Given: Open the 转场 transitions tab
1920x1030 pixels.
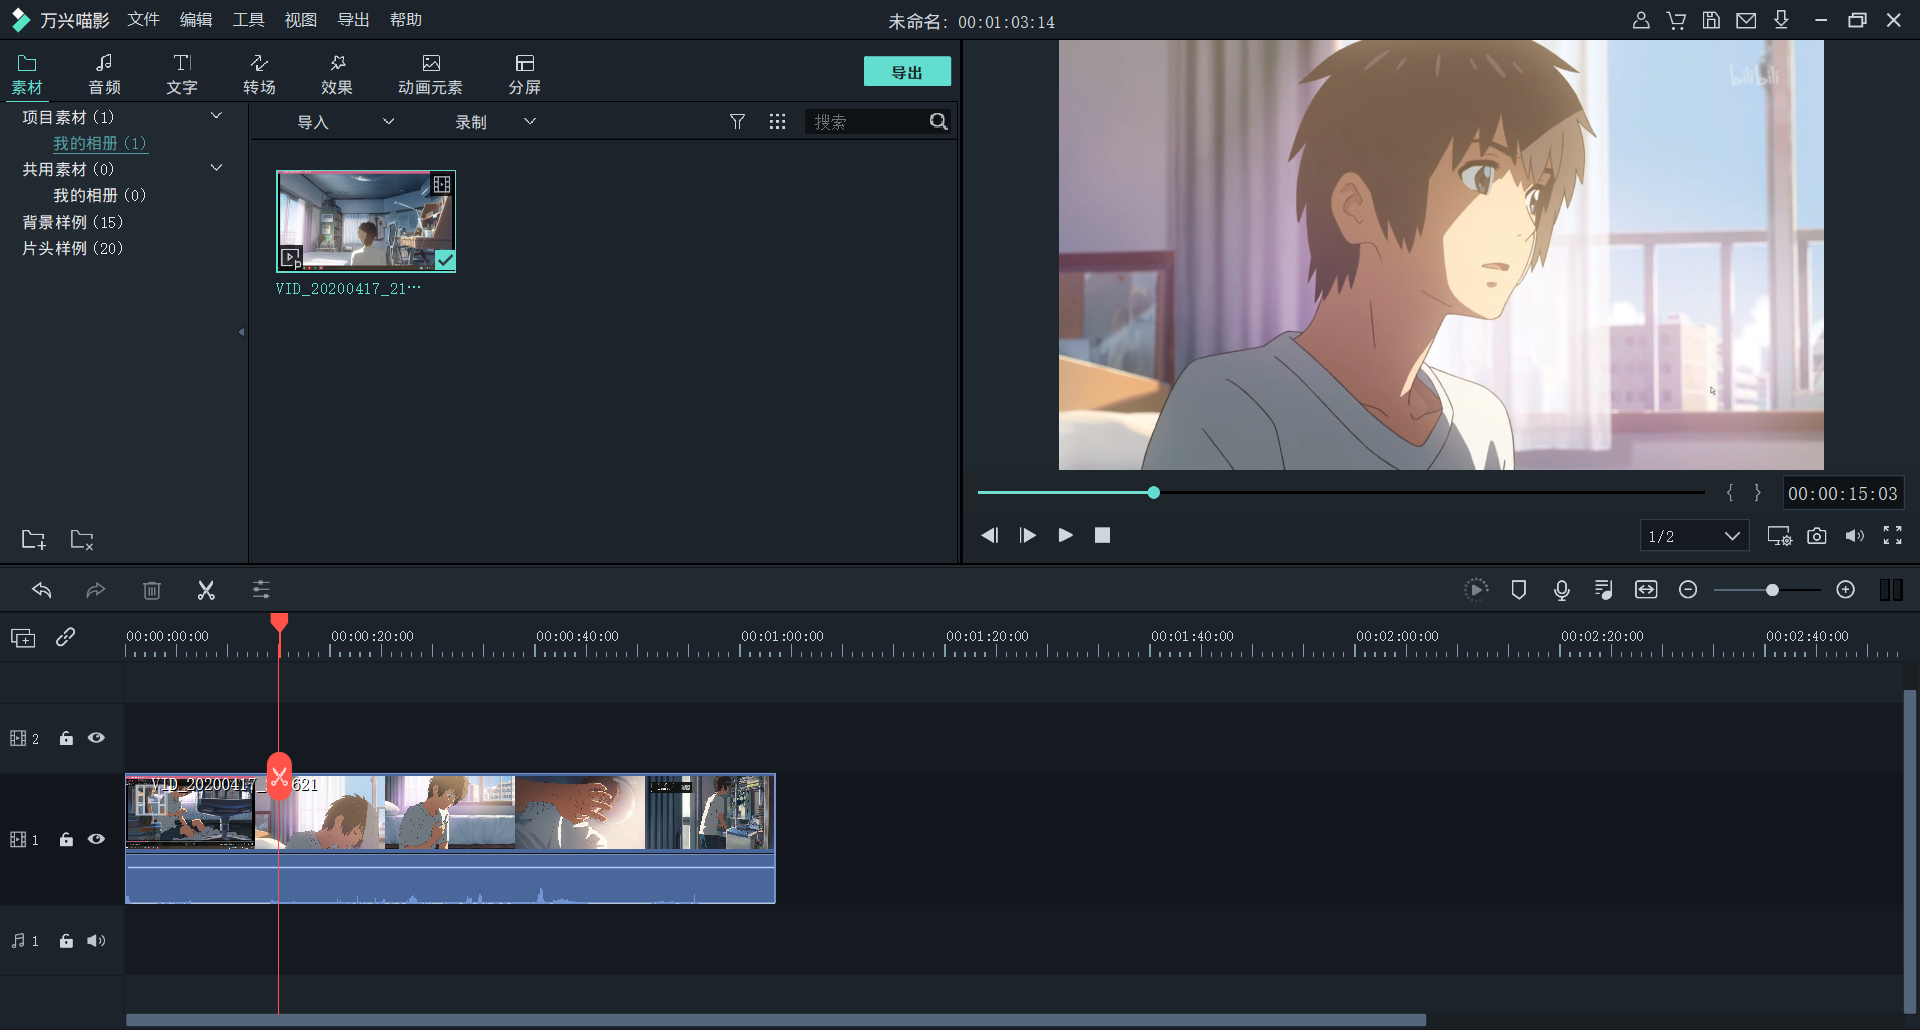Looking at the screenshot, I should coord(259,75).
